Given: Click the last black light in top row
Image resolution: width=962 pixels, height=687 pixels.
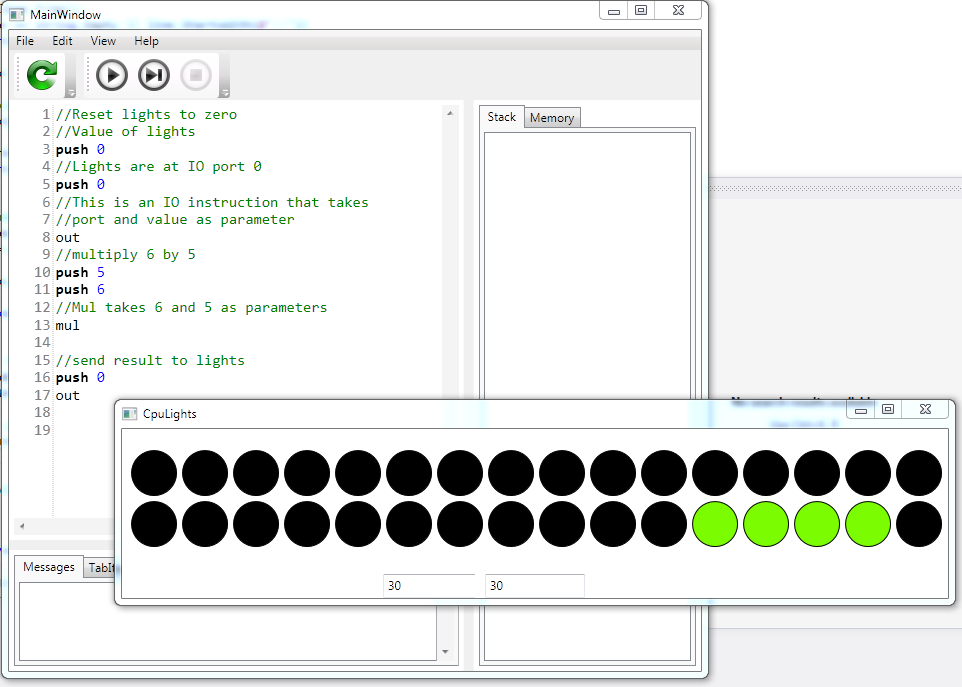Looking at the screenshot, I should point(919,473).
